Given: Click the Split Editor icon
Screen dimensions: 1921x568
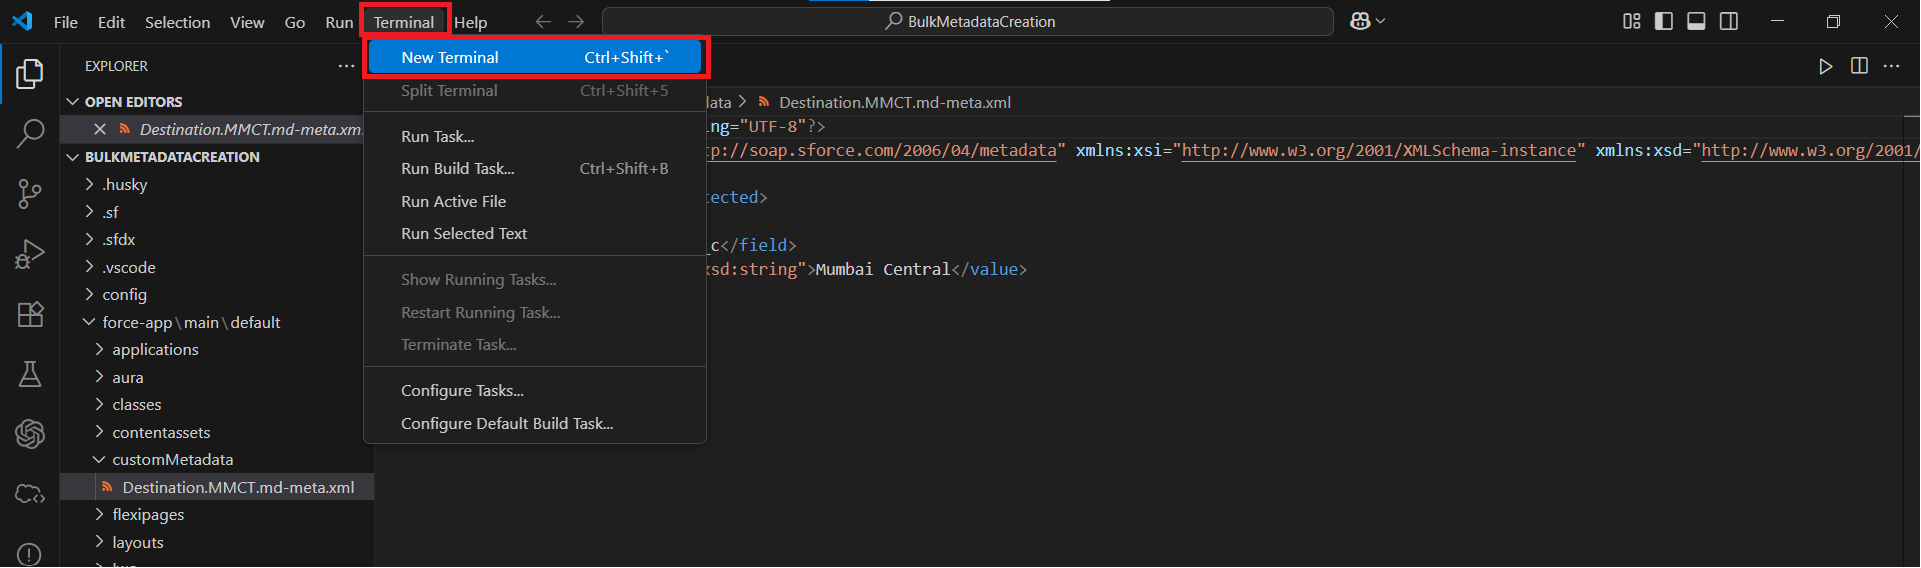Looking at the screenshot, I should pos(1859,66).
